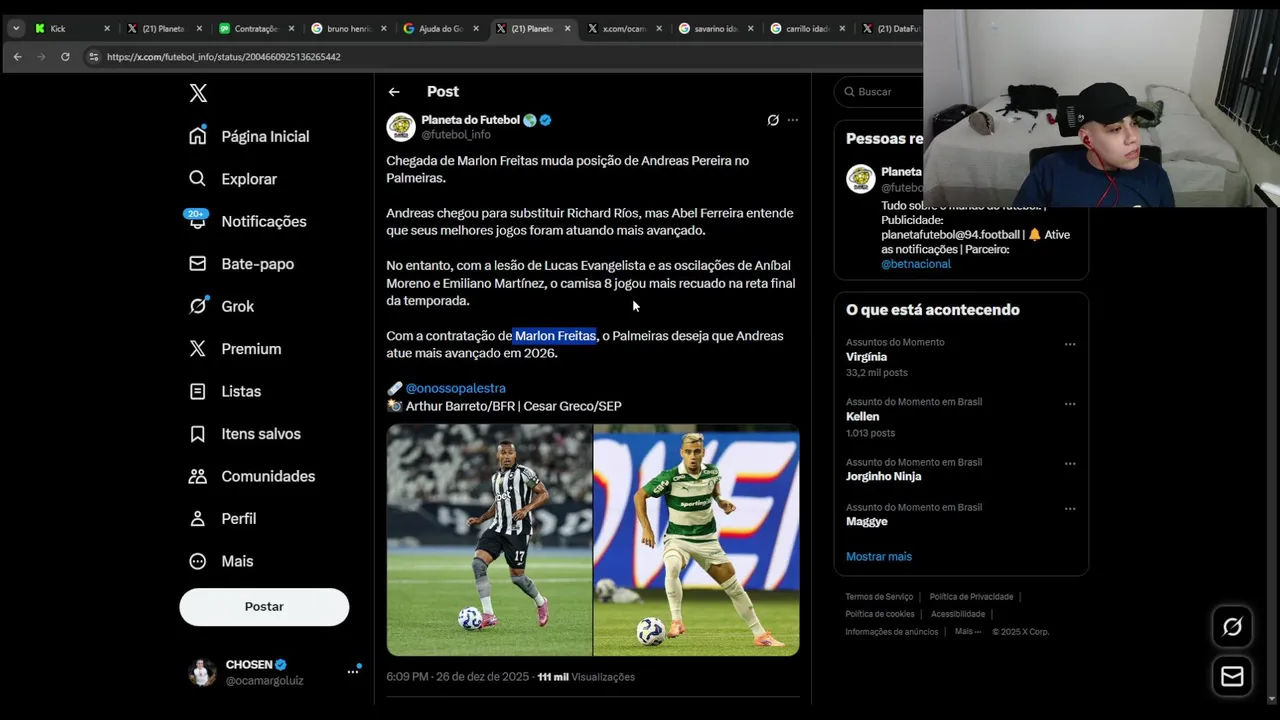Open Política de cookies link
This screenshot has height=720, width=1280.
(880, 614)
